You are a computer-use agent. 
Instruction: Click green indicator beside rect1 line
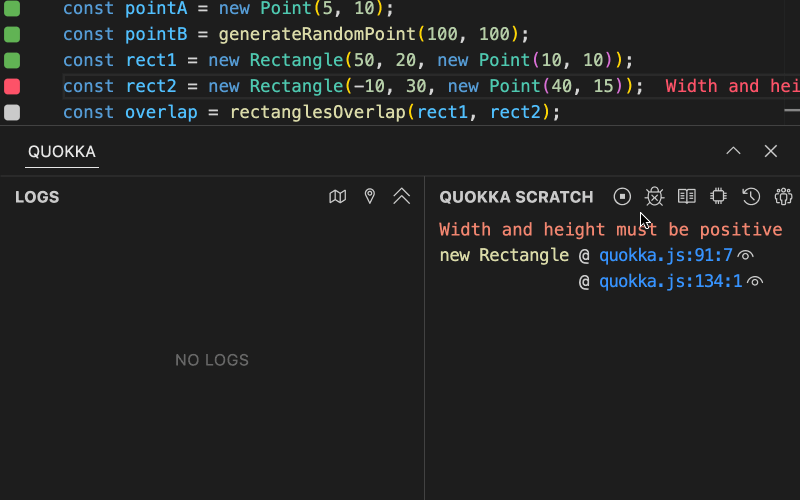click(12, 60)
